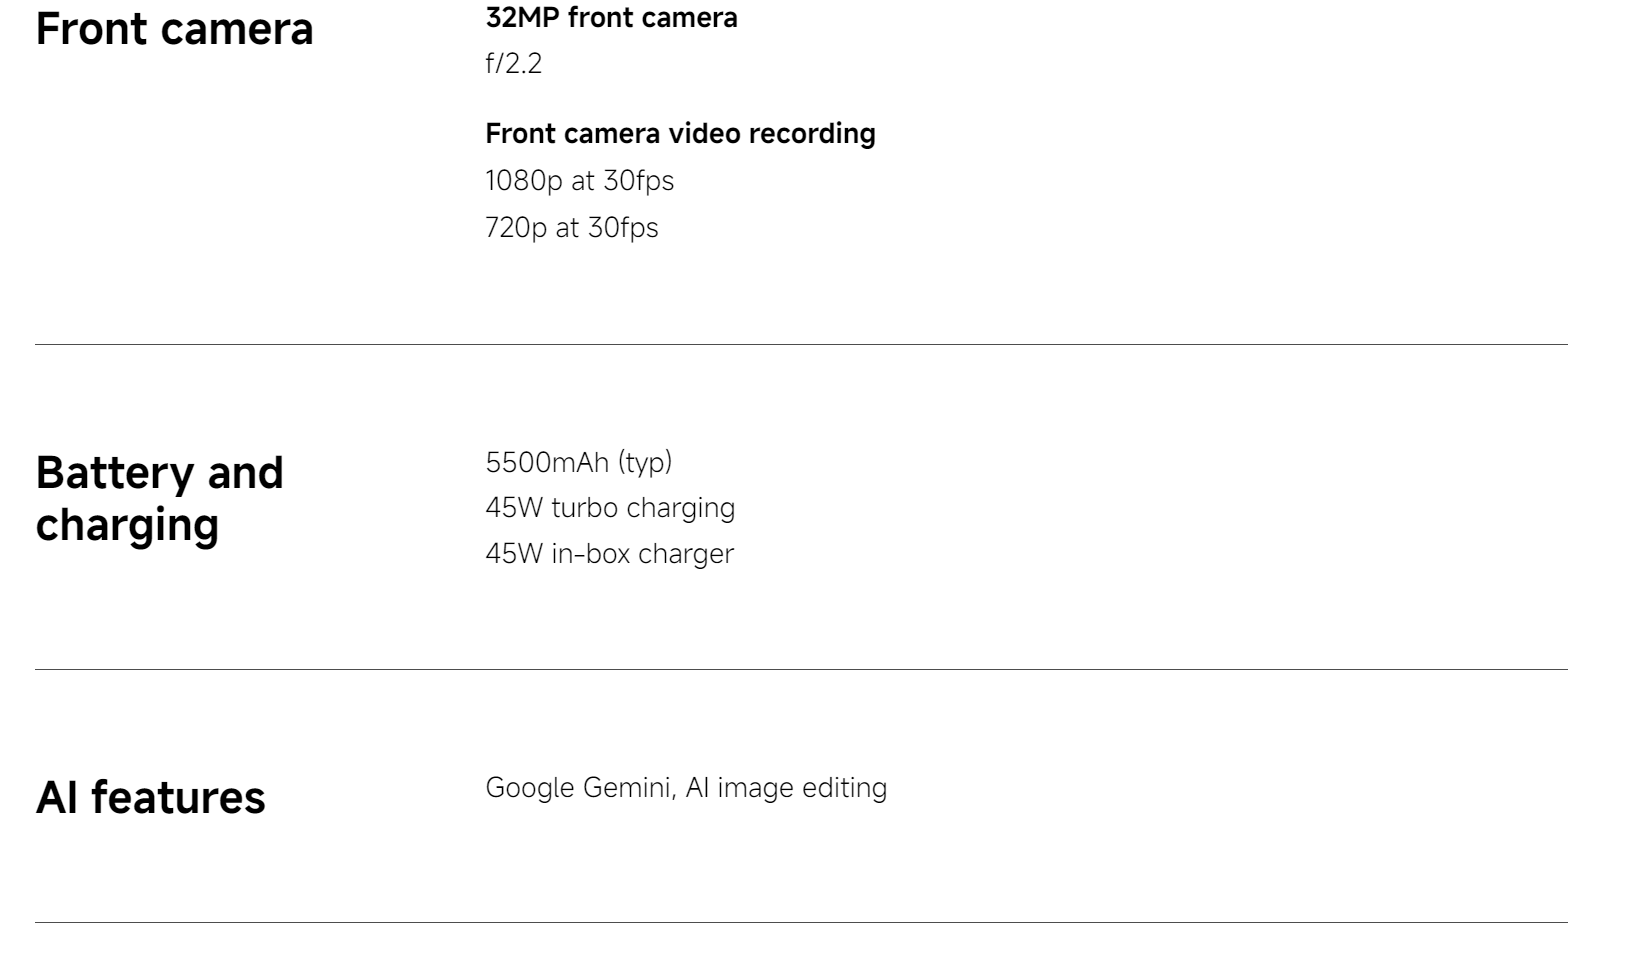Viewport: 1630px width, 972px height.
Task: Click the "1080p at 30fps" spec line
Action: coord(579,181)
